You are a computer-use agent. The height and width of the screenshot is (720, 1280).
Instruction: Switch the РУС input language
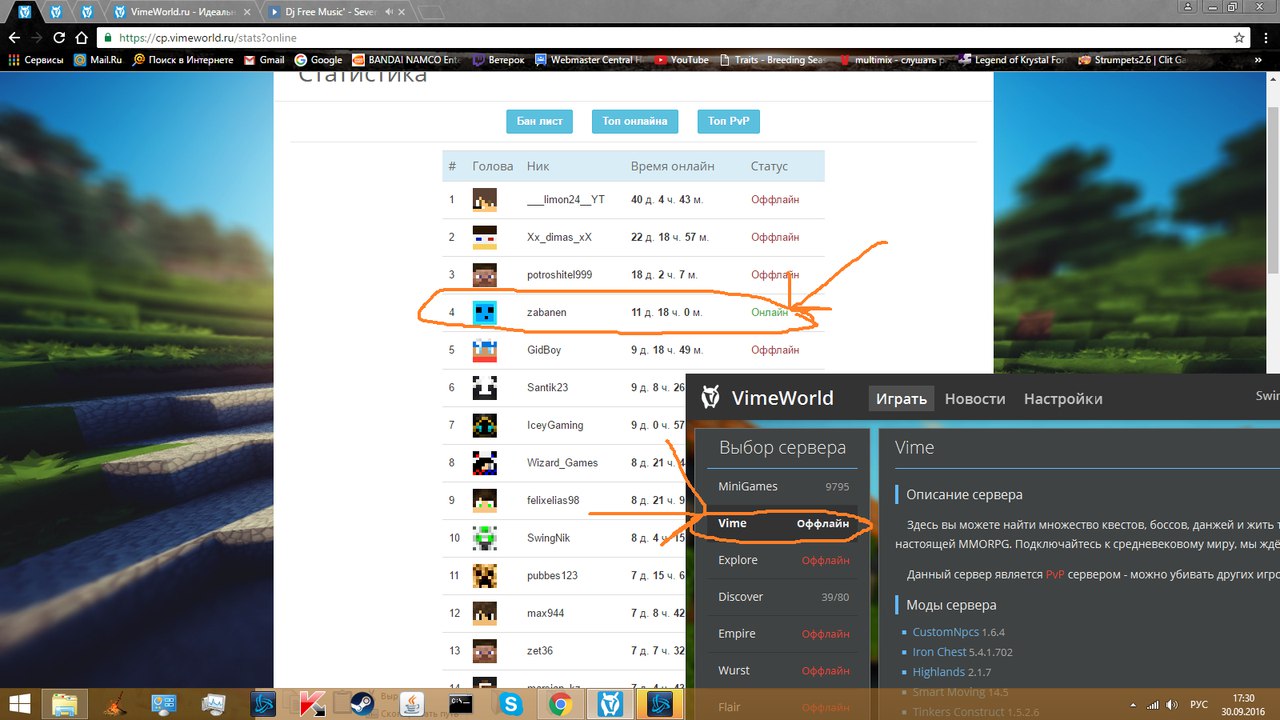(1199, 705)
